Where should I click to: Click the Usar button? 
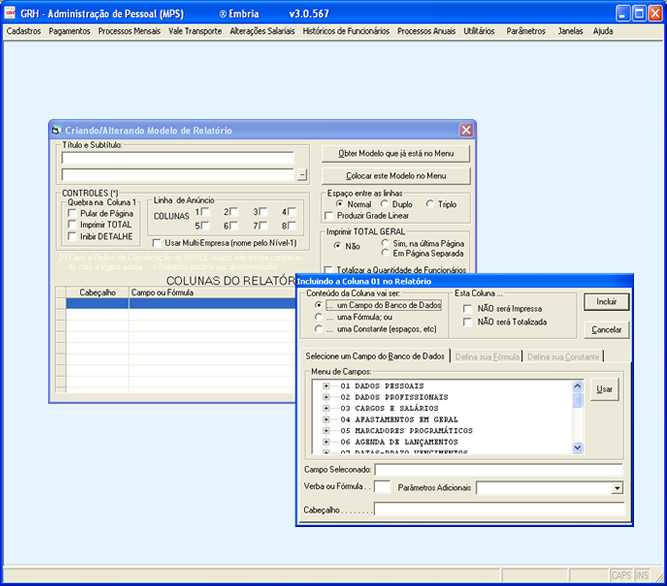[x=604, y=389]
